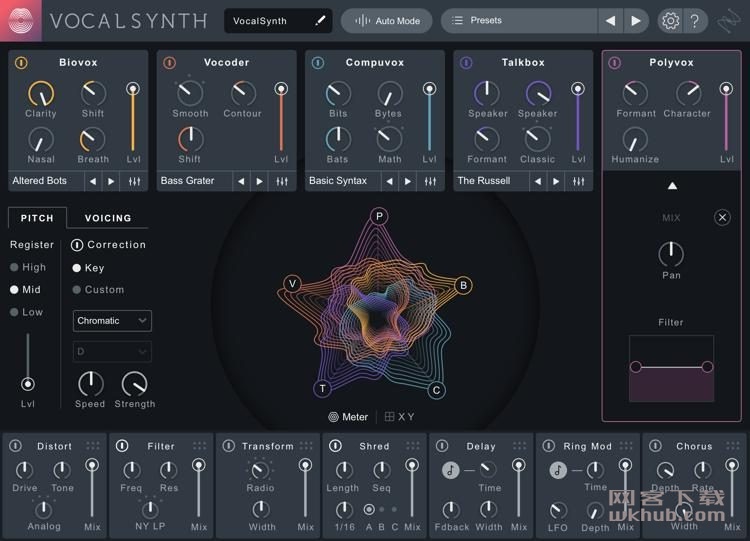The width and height of the screenshot is (750, 541).
Task: Toggle pitch Correction power
Action: pyautogui.click(x=77, y=245)
